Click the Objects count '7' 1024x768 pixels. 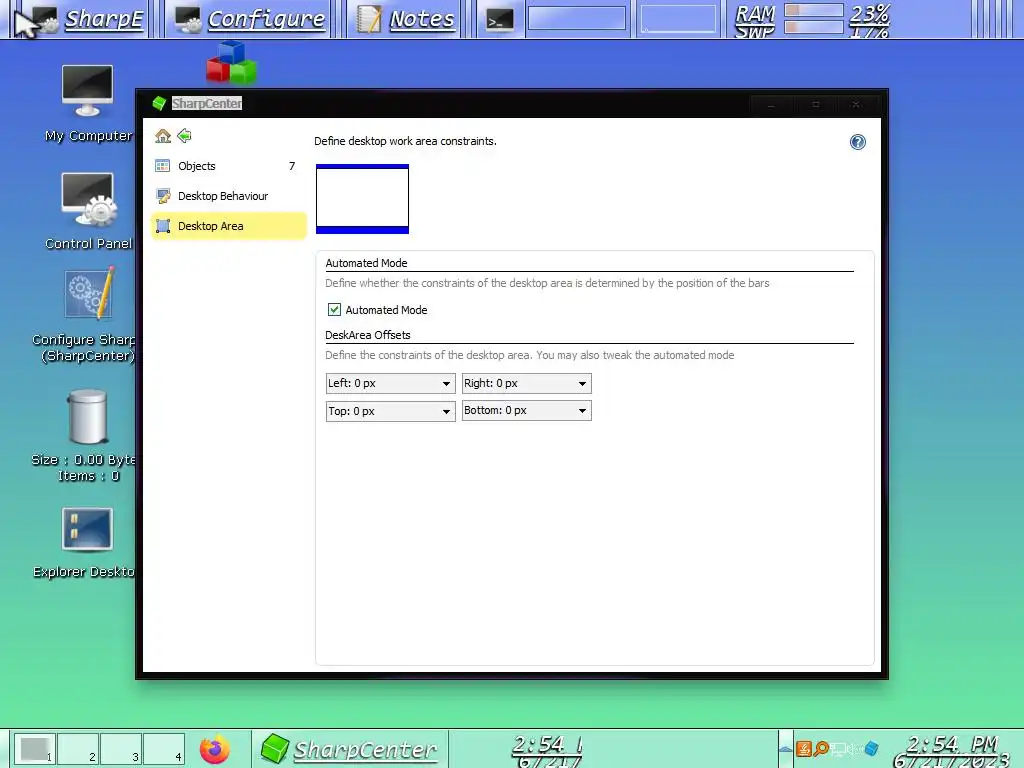(292, 166)
